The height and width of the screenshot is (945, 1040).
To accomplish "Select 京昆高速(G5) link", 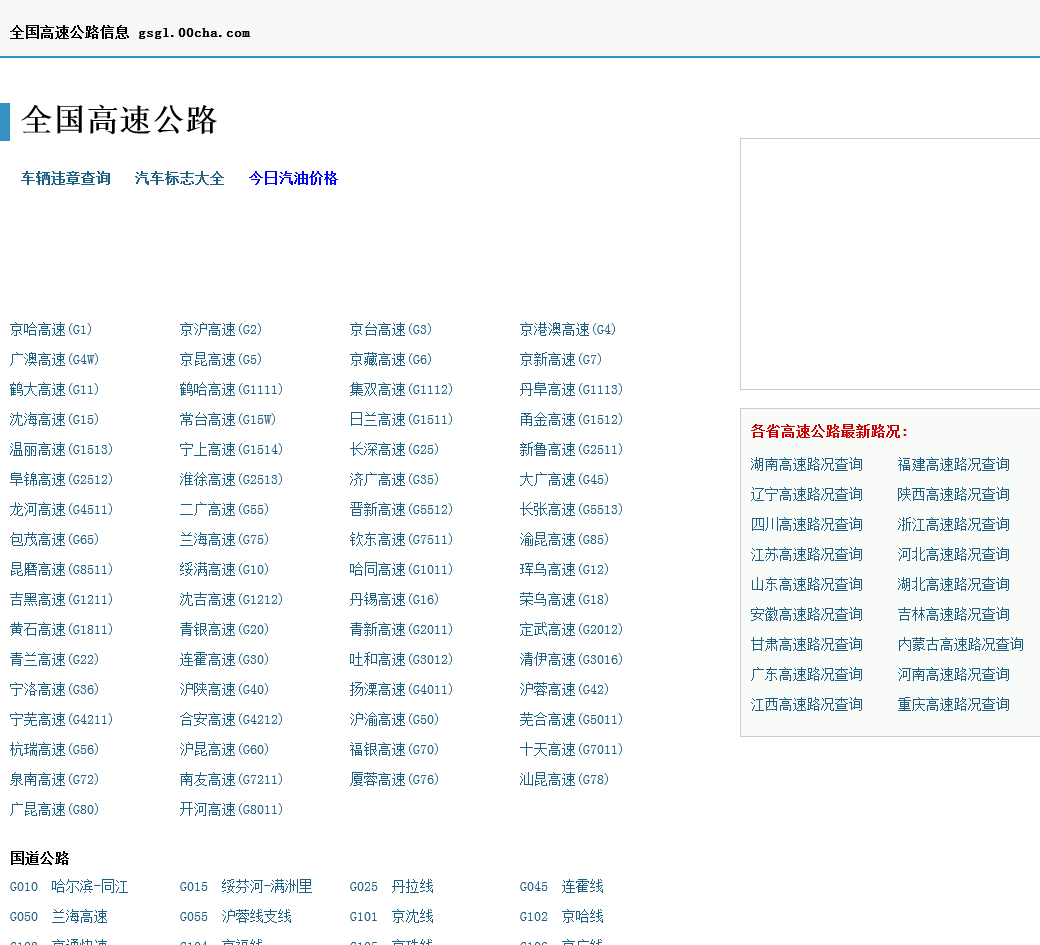I will [x=220, y=359].
